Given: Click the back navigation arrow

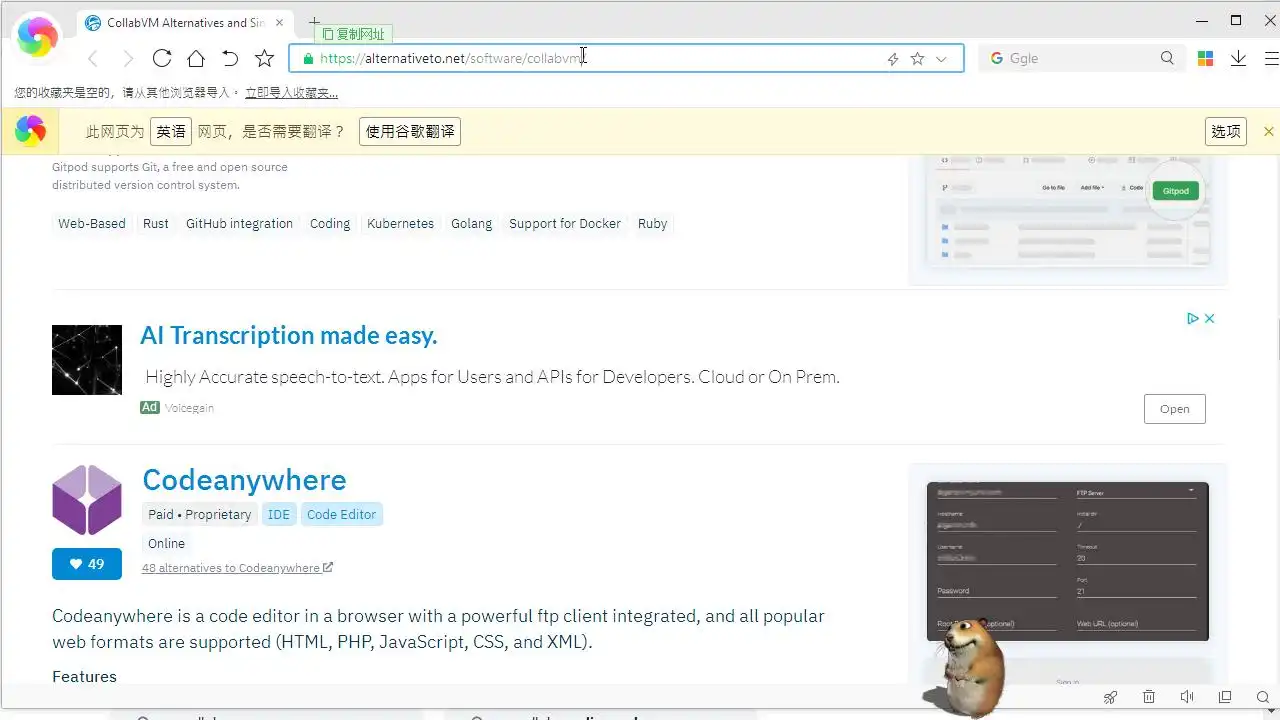Looking at the screenshot, I should click(x=93, y=59).
